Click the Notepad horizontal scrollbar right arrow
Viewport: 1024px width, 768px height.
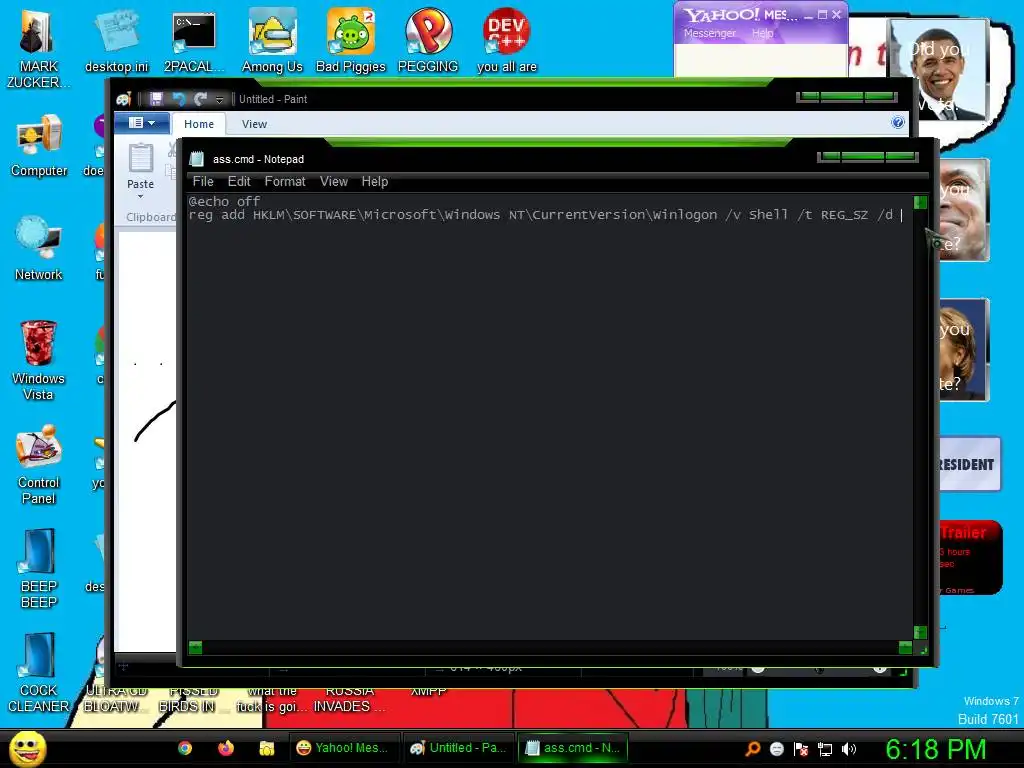905,647
